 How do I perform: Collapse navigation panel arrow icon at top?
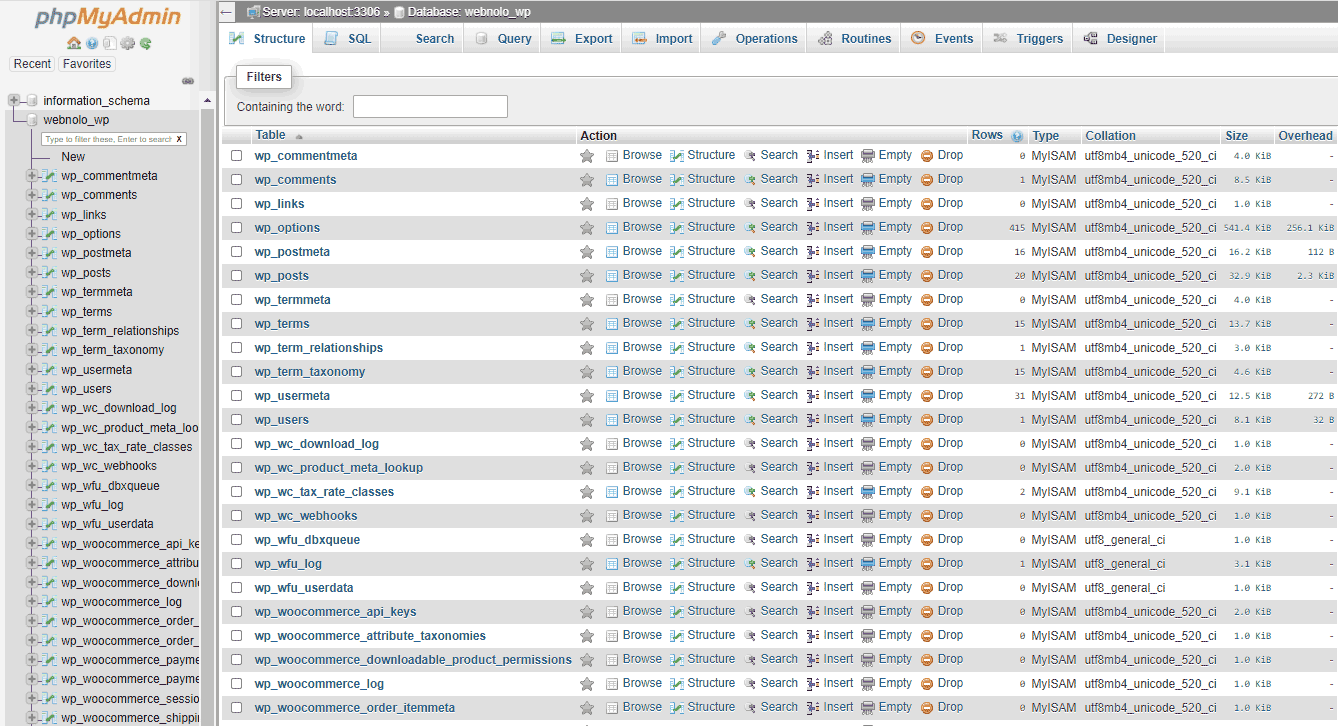(227, 12)
